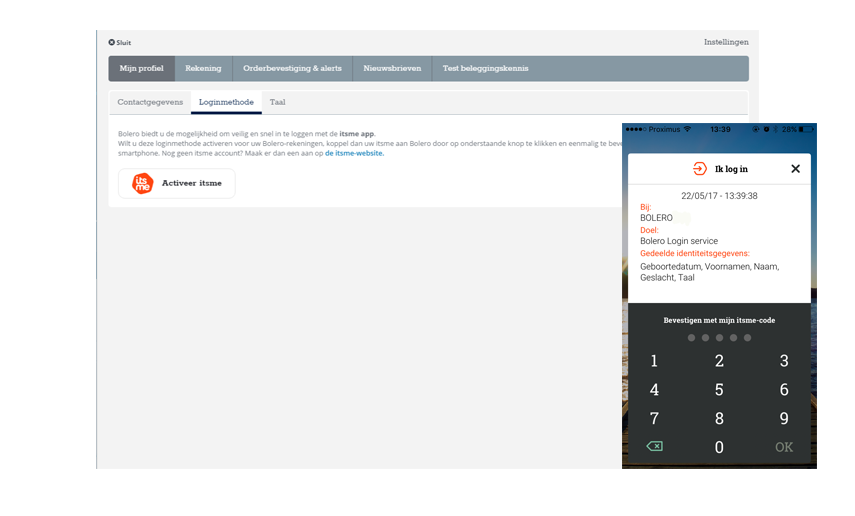Image resolution: width=855 pixels, height=516 pixels.
Task: Tap digit 5 on keypad
Action: click(719, 390)
